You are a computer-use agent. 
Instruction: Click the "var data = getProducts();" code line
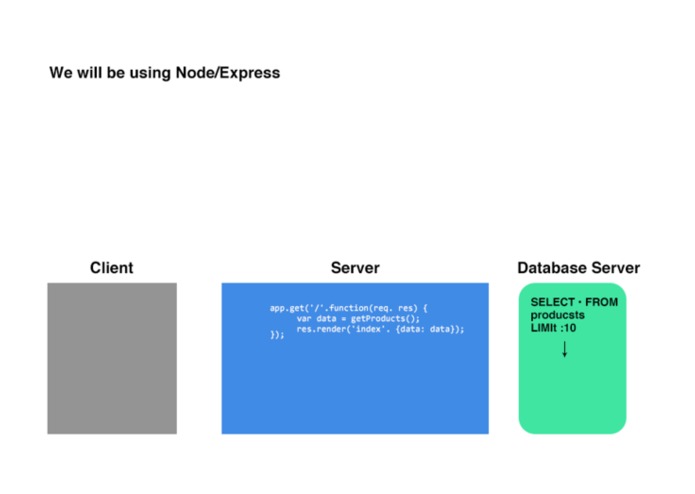coord(358,319)
